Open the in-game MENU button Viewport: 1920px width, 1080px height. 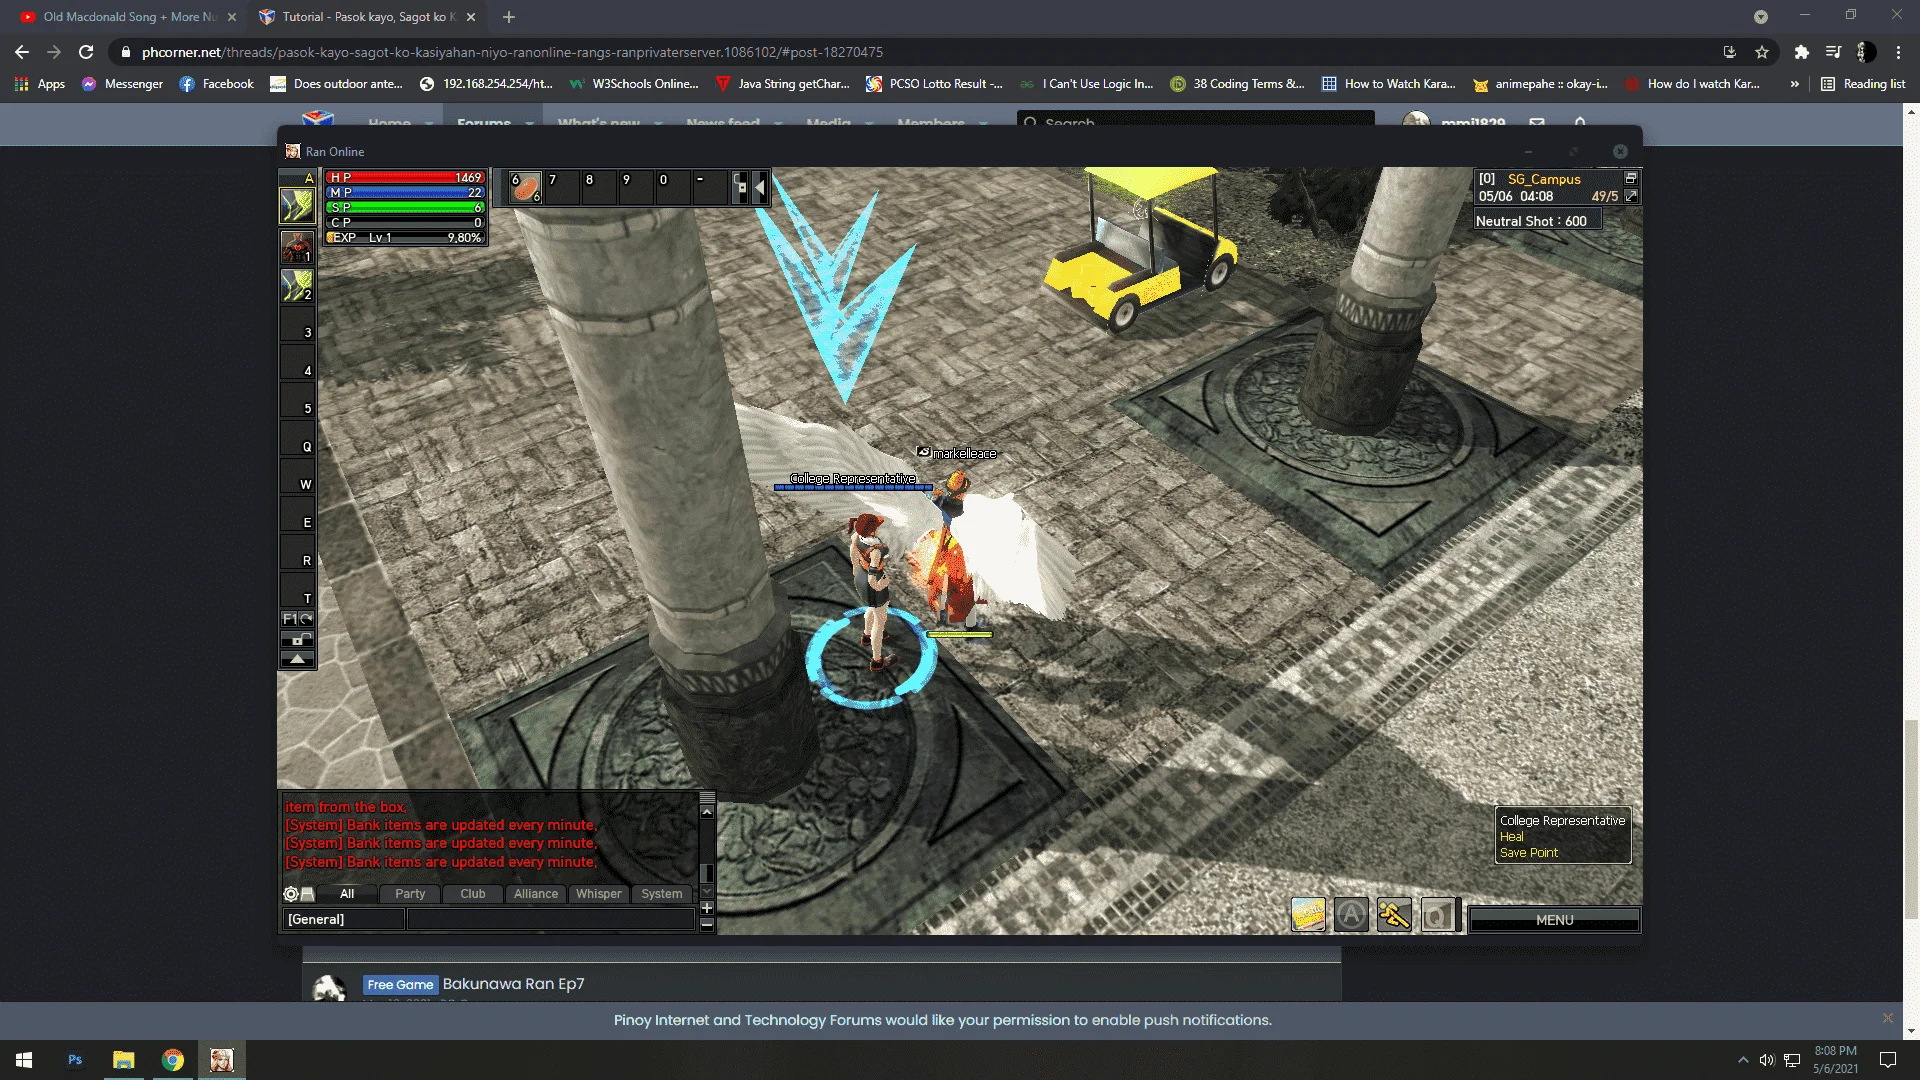1554,920
